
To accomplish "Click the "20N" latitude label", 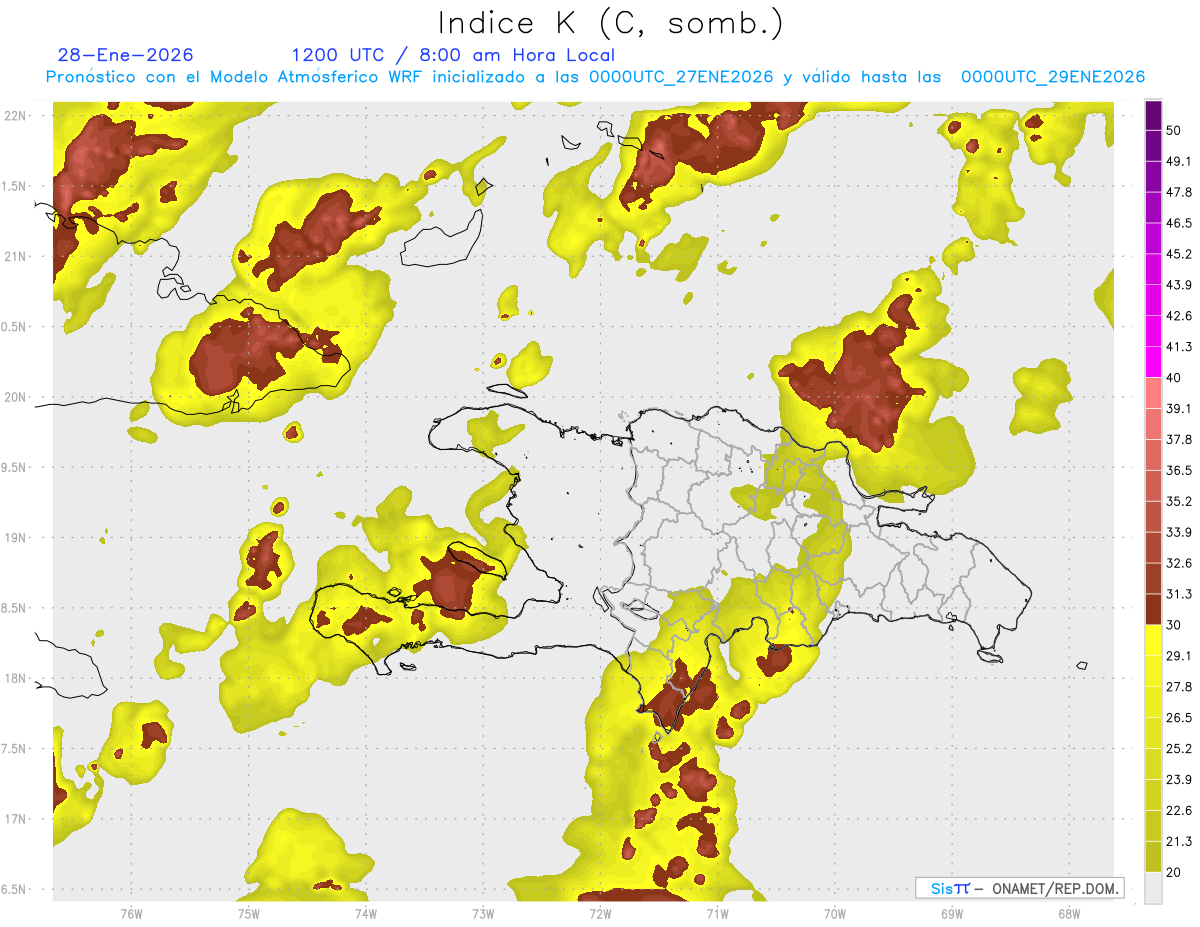I will (x=16, y=397).
